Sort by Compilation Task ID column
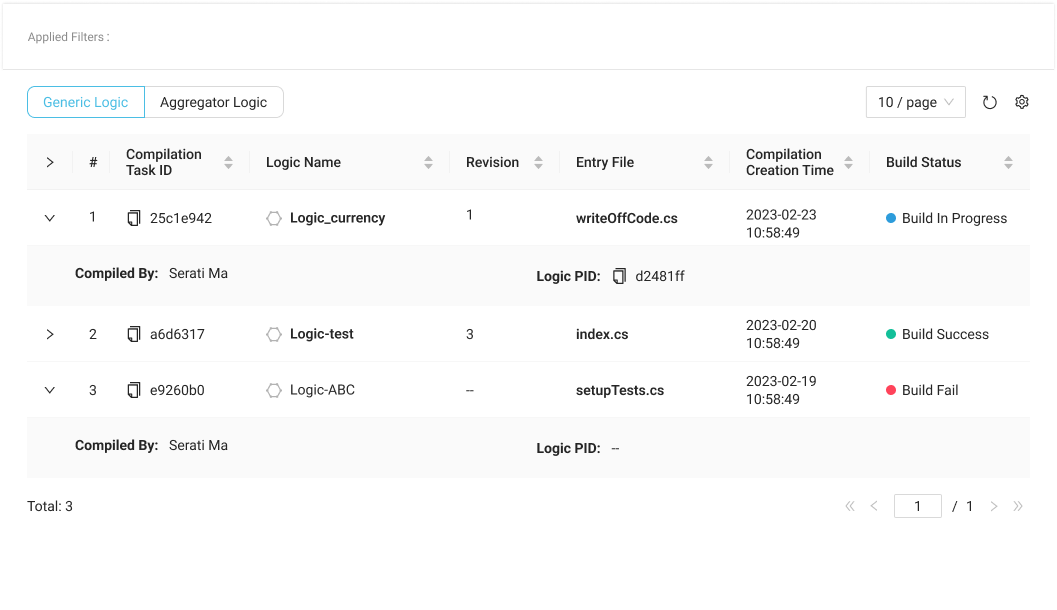 [228, 162]
